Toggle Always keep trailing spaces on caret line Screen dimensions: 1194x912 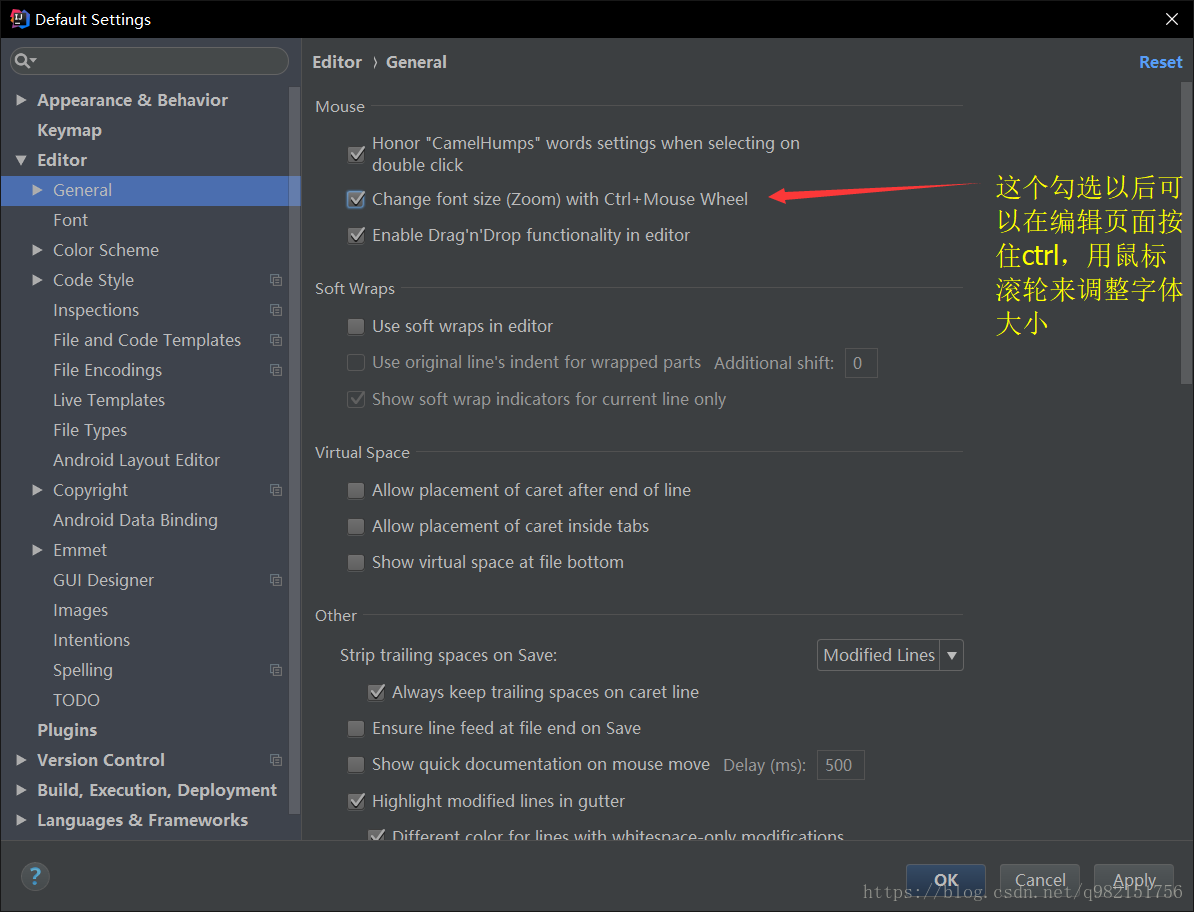[376, 692]
